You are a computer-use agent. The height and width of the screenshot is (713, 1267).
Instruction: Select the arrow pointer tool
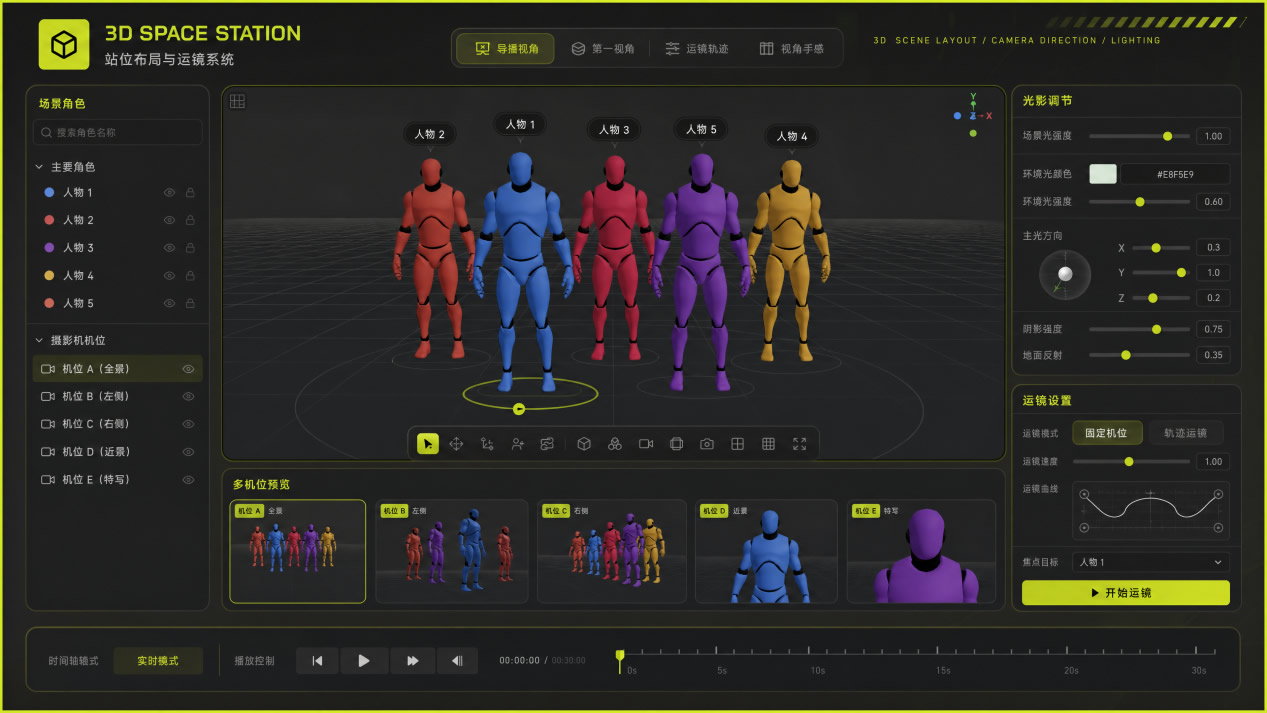coord(428,444)
